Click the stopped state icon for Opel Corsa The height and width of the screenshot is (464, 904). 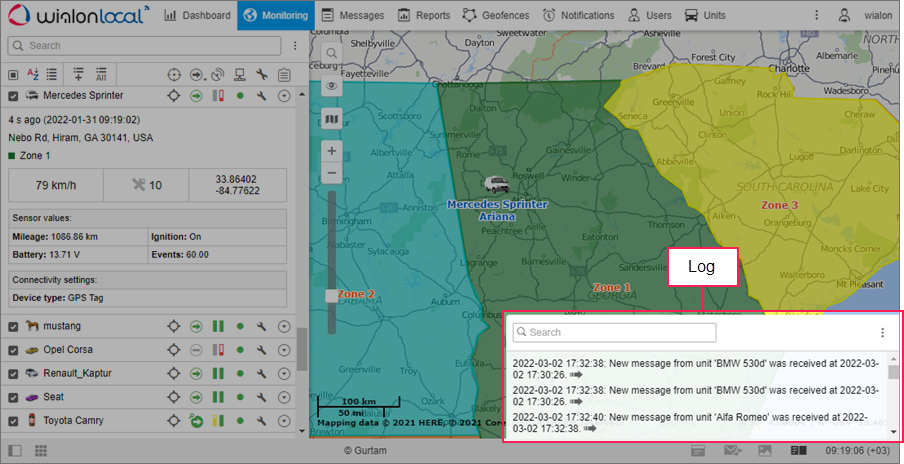196,350
